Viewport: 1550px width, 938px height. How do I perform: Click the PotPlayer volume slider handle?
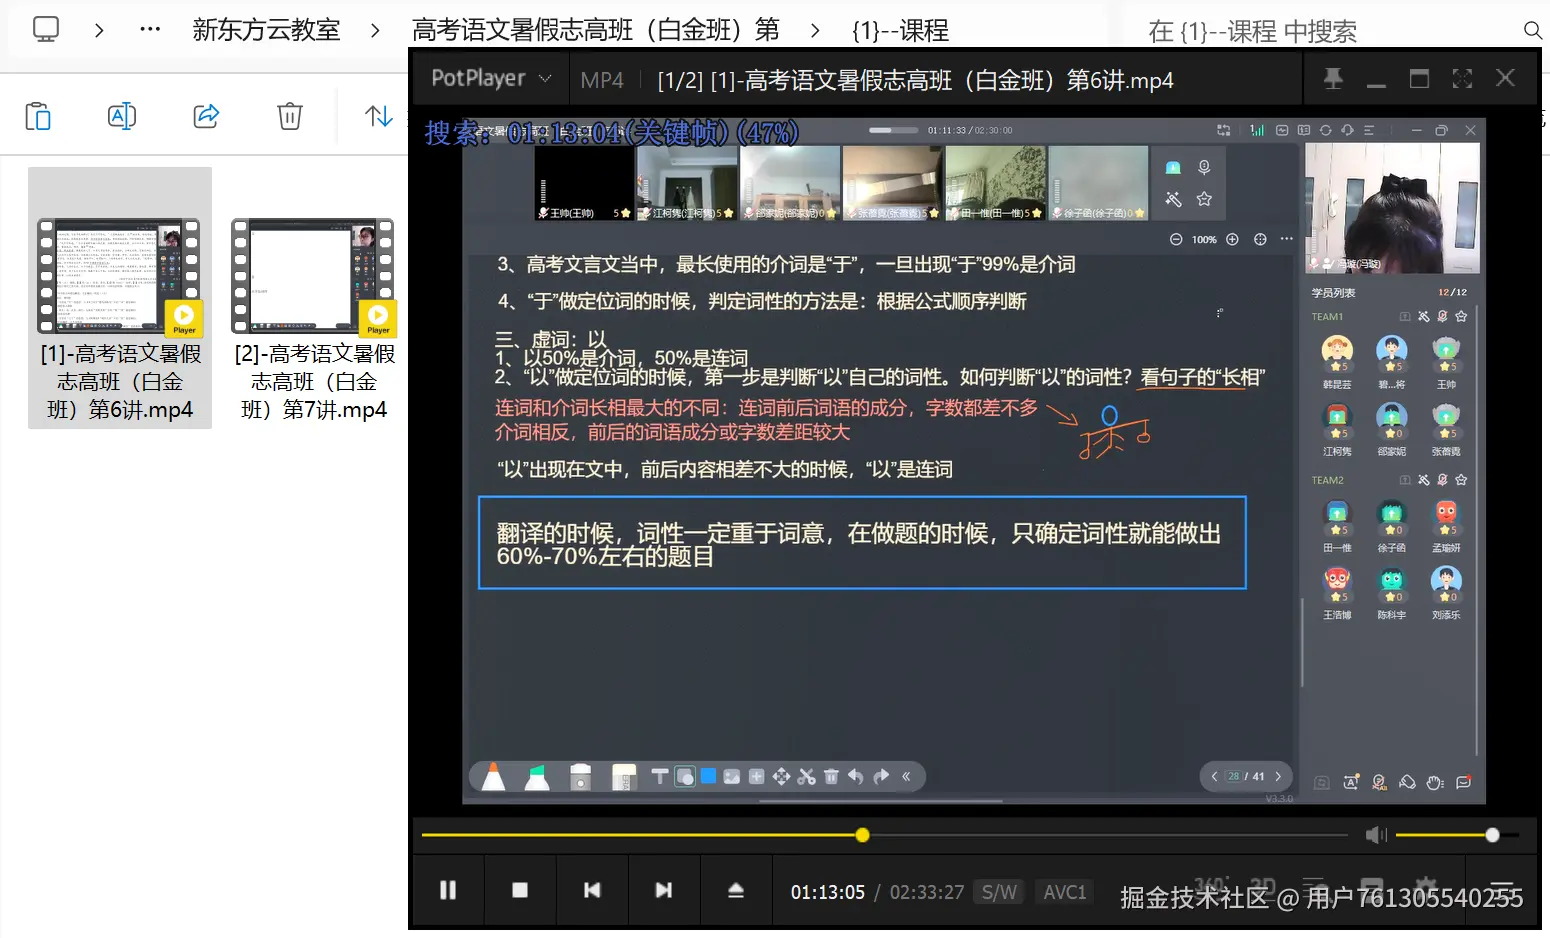pyautogui.click(x=1492, y=835)
